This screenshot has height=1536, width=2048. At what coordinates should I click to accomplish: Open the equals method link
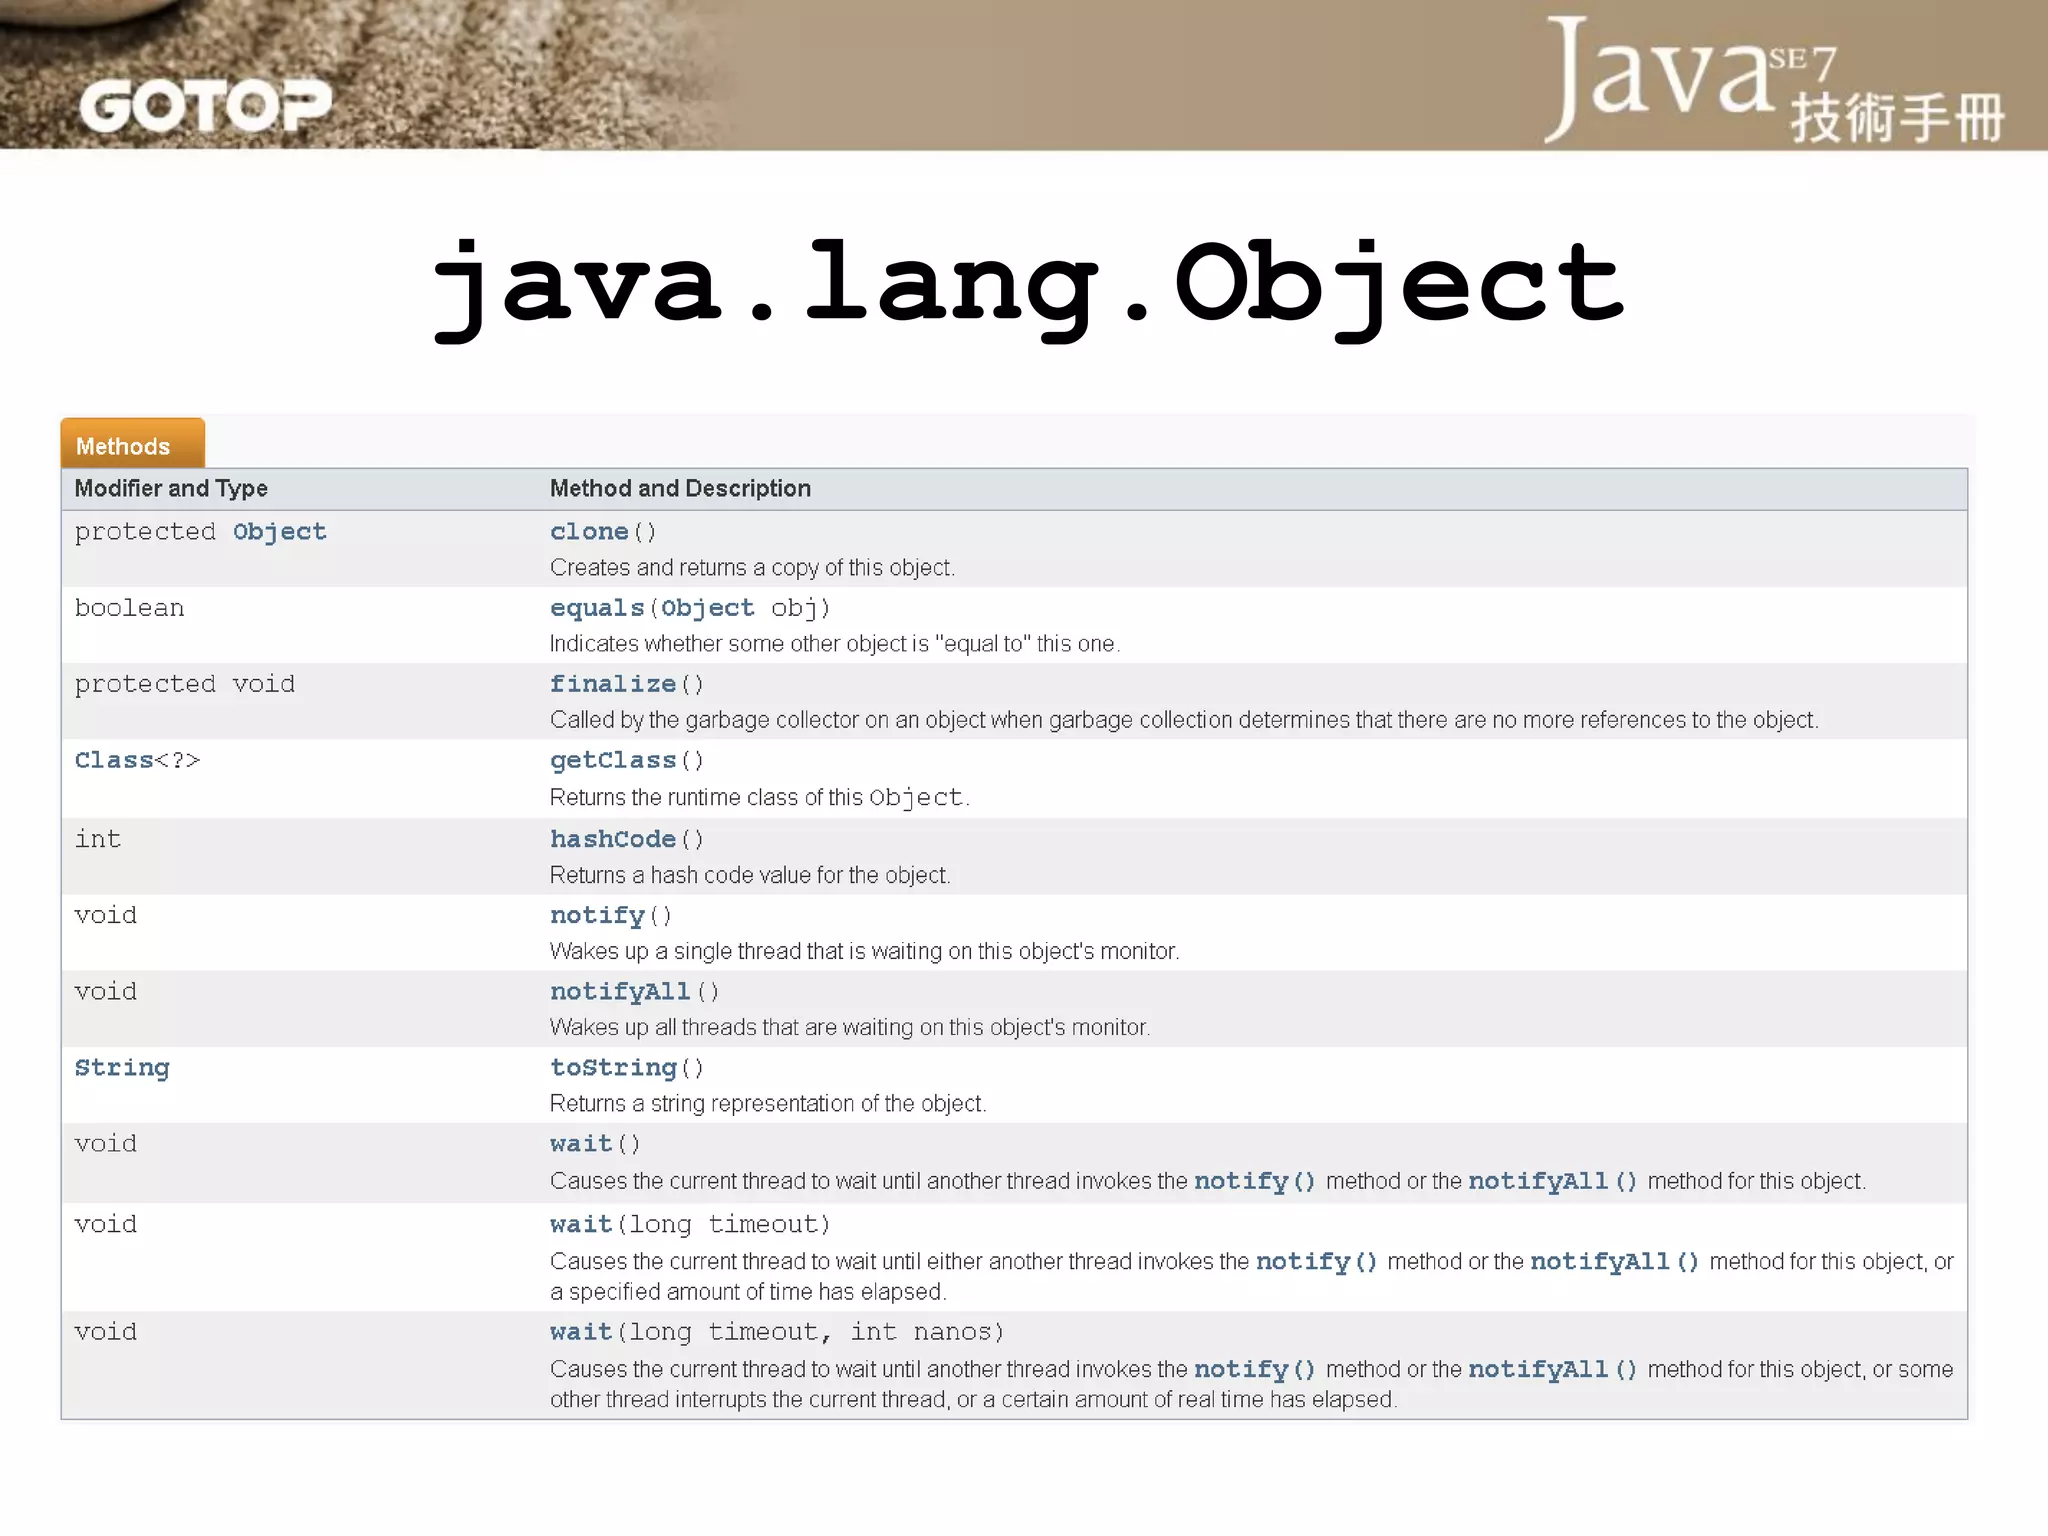(597, 608)
